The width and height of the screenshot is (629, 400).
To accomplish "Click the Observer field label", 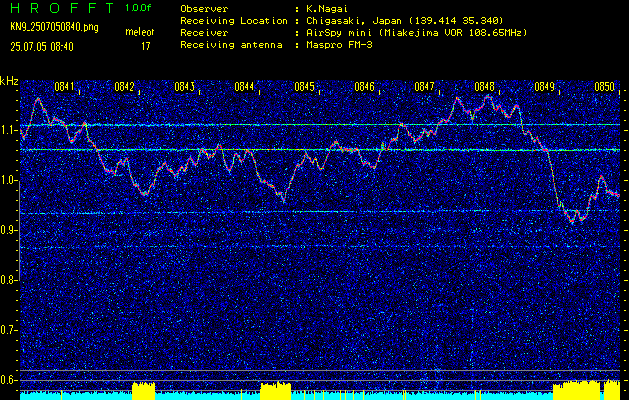I will (x=204, y=9).
